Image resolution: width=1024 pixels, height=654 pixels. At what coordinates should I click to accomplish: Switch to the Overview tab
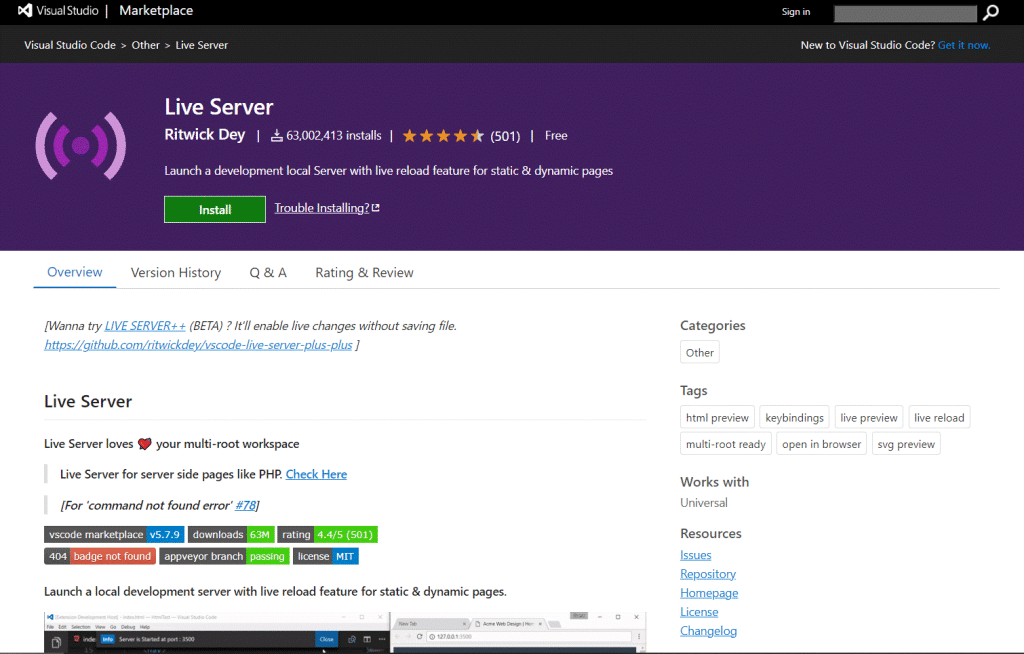click(x=74, y=272)
